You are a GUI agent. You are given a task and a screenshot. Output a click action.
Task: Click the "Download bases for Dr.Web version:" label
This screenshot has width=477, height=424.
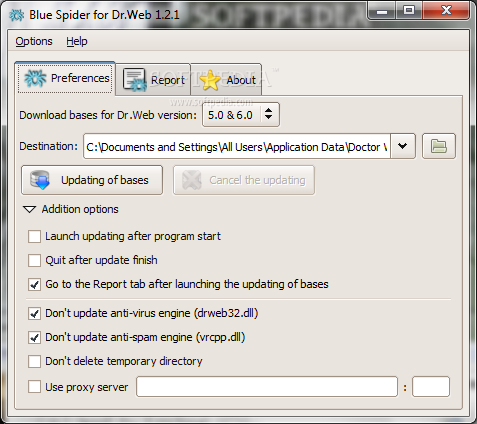tap(108, 115)
